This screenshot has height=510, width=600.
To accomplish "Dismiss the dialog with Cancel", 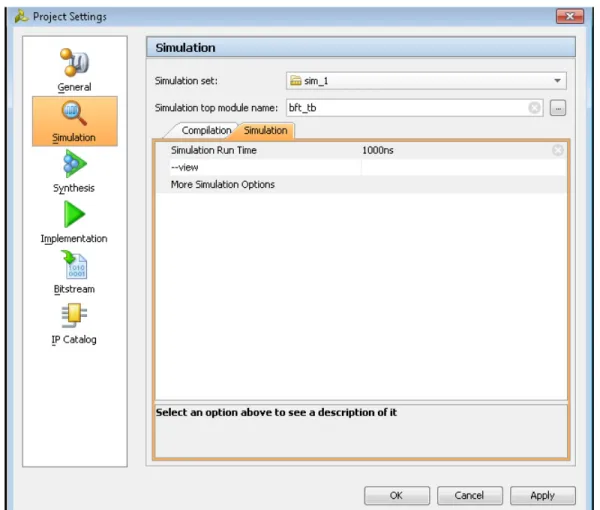I will point(470,495).
